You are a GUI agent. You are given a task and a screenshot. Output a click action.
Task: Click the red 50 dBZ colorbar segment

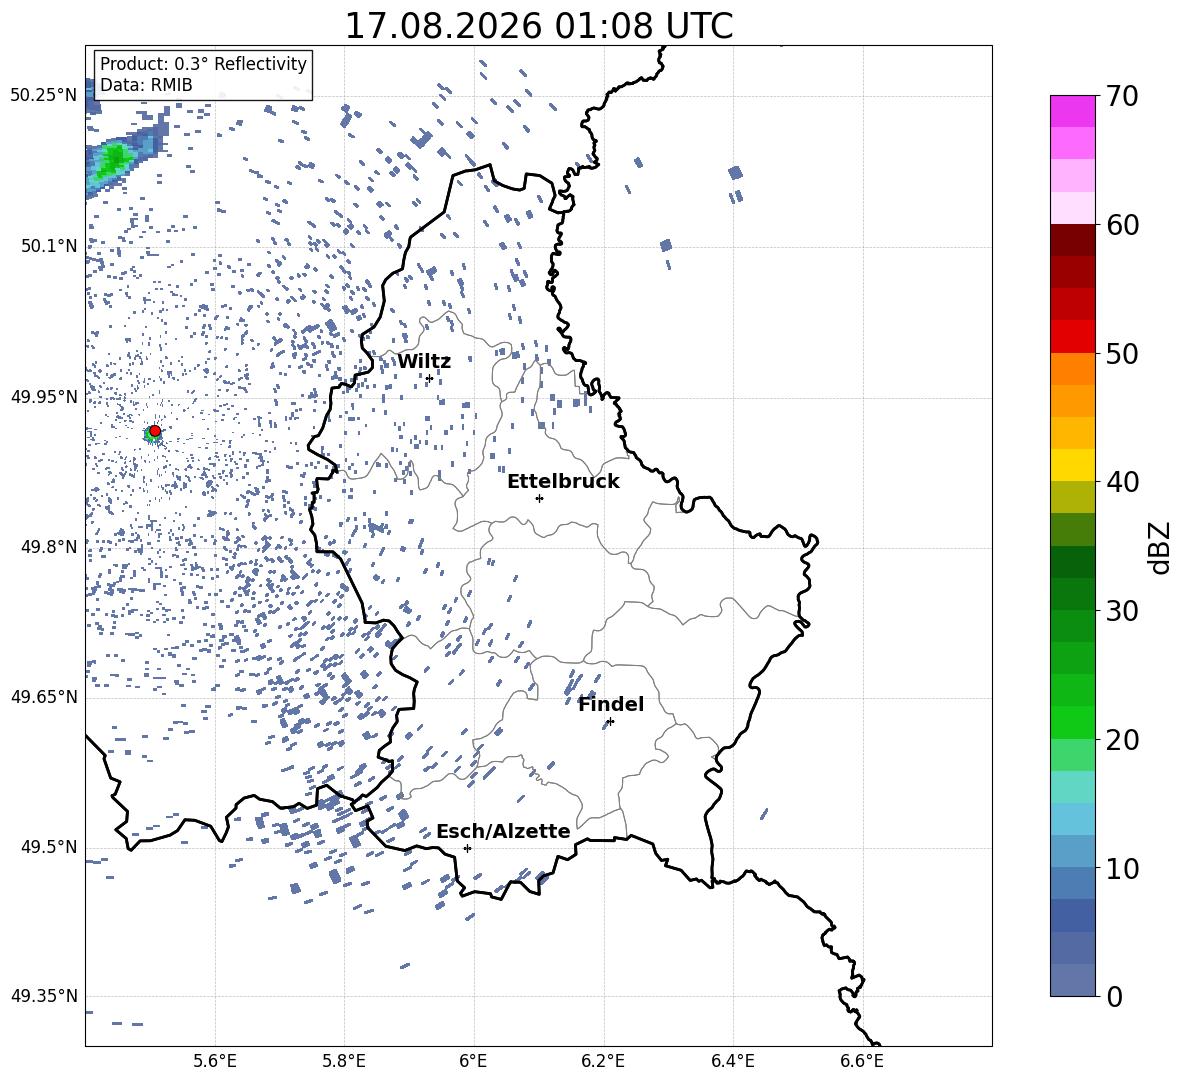point(1072,337)
